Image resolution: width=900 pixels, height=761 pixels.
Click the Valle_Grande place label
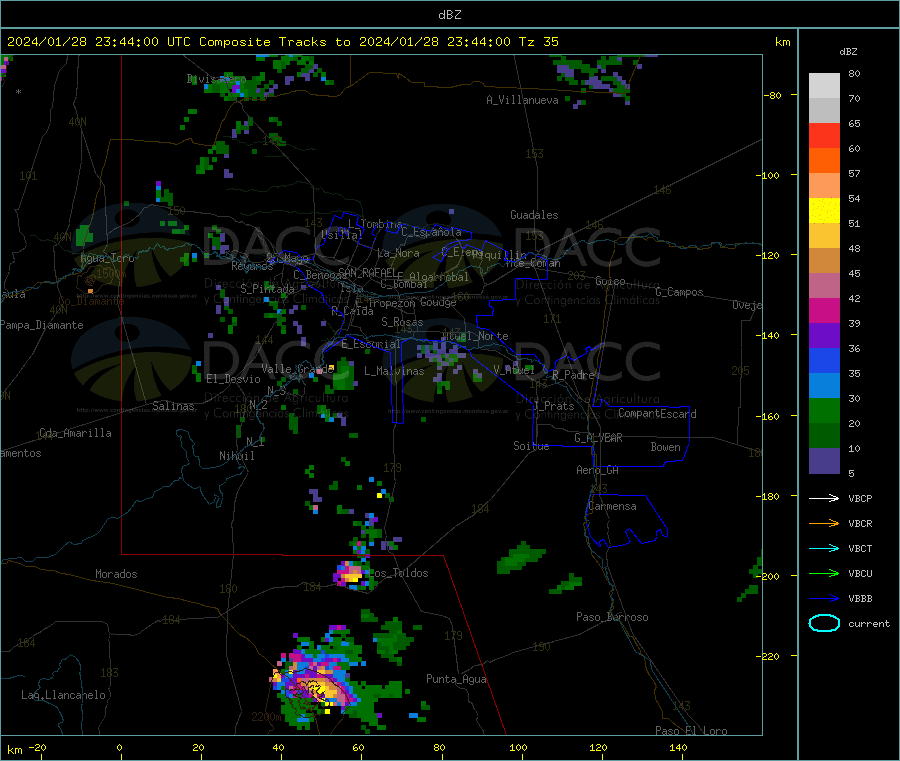[x=297, y=369]
